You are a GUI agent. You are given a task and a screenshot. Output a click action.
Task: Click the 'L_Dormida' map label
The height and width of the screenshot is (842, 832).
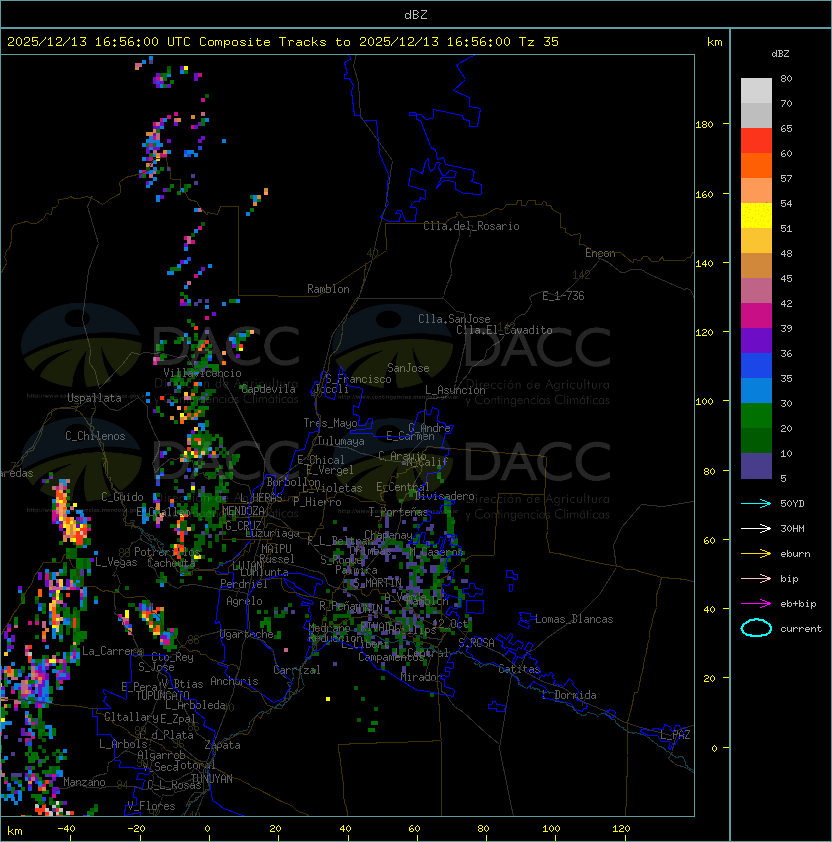569,695
